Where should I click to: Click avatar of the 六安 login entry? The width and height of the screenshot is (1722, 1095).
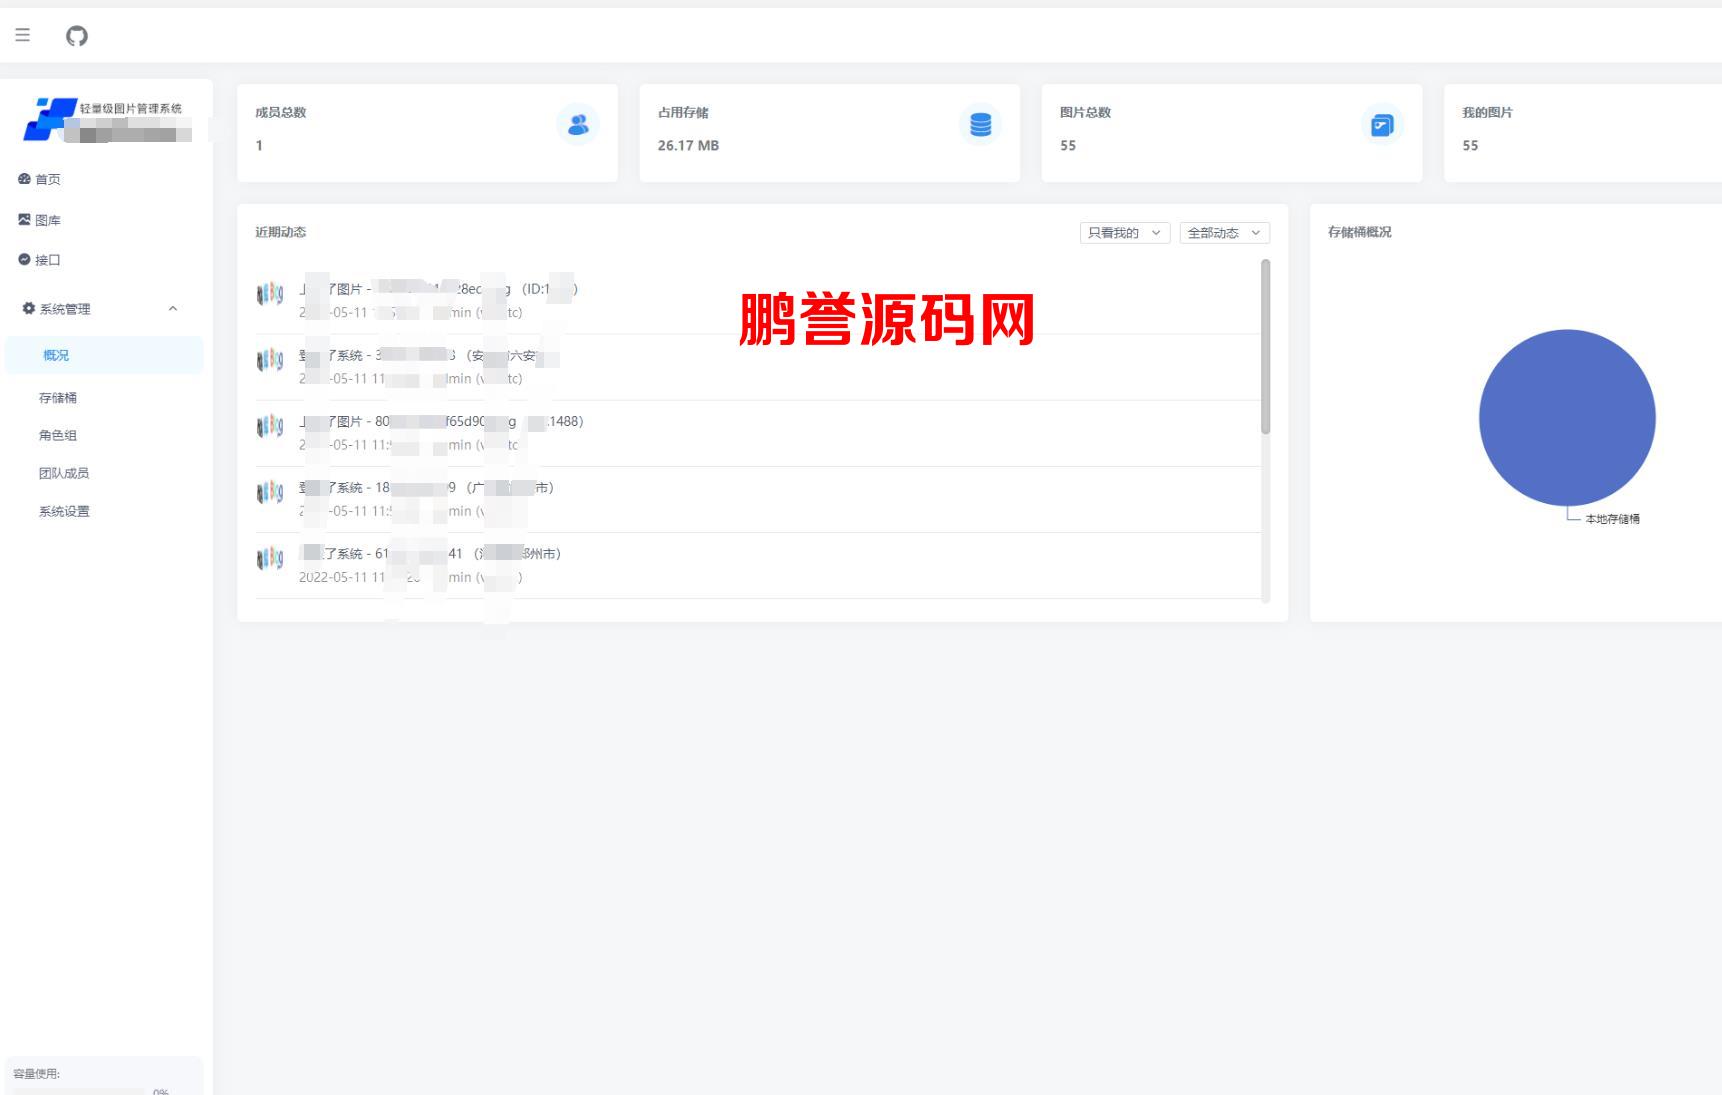click(270, 360)
